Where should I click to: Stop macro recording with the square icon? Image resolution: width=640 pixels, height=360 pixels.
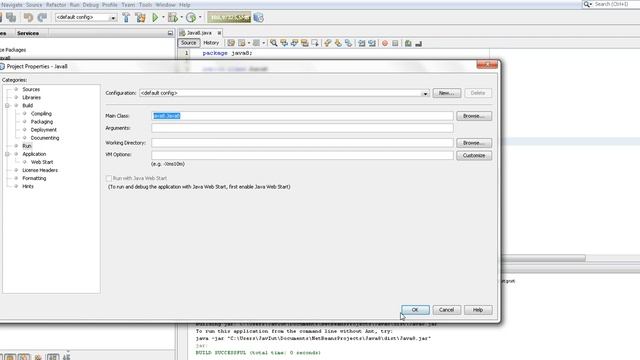395,43
